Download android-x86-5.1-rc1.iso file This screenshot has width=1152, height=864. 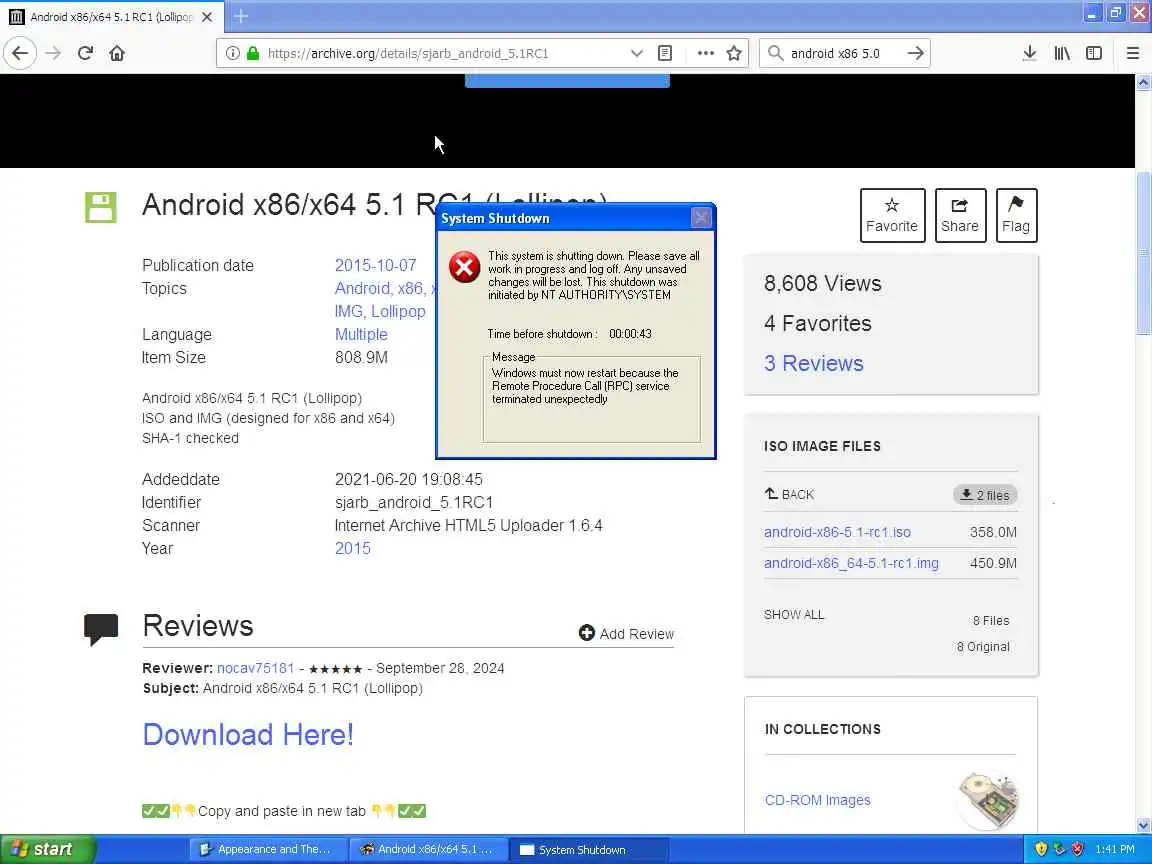click(837, 532)
